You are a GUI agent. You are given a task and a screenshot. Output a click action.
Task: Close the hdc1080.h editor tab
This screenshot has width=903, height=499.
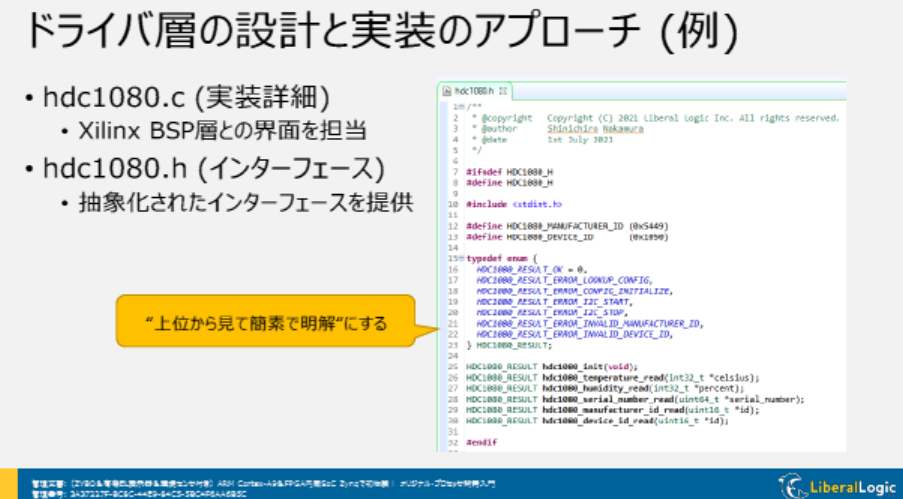[504, 91]
